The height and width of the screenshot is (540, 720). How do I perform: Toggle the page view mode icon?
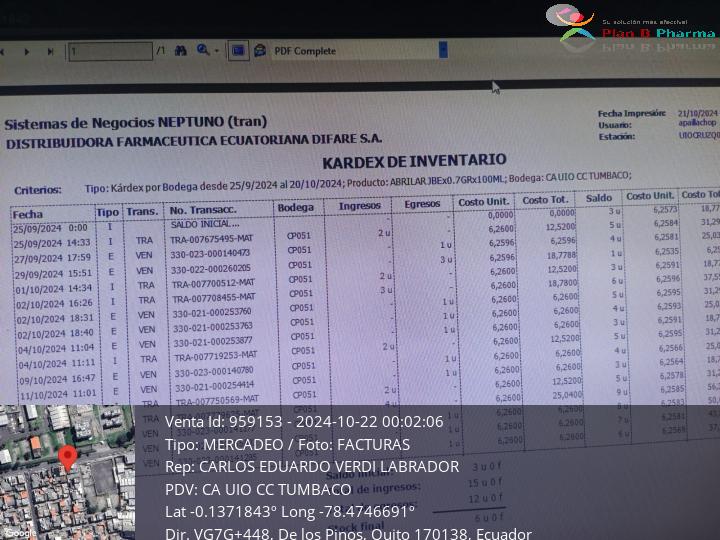(x=238, y=51)
